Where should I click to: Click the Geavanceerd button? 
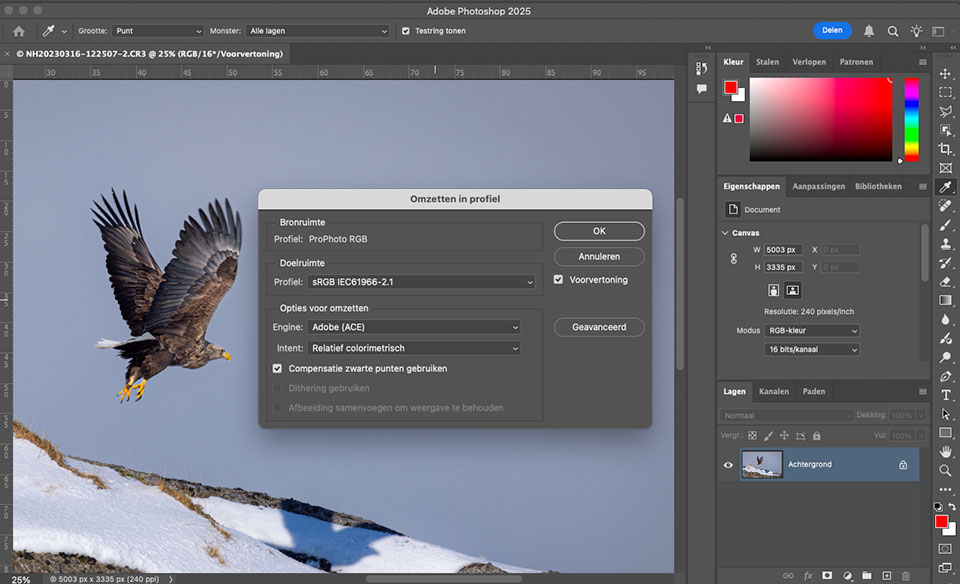[599, 327]
